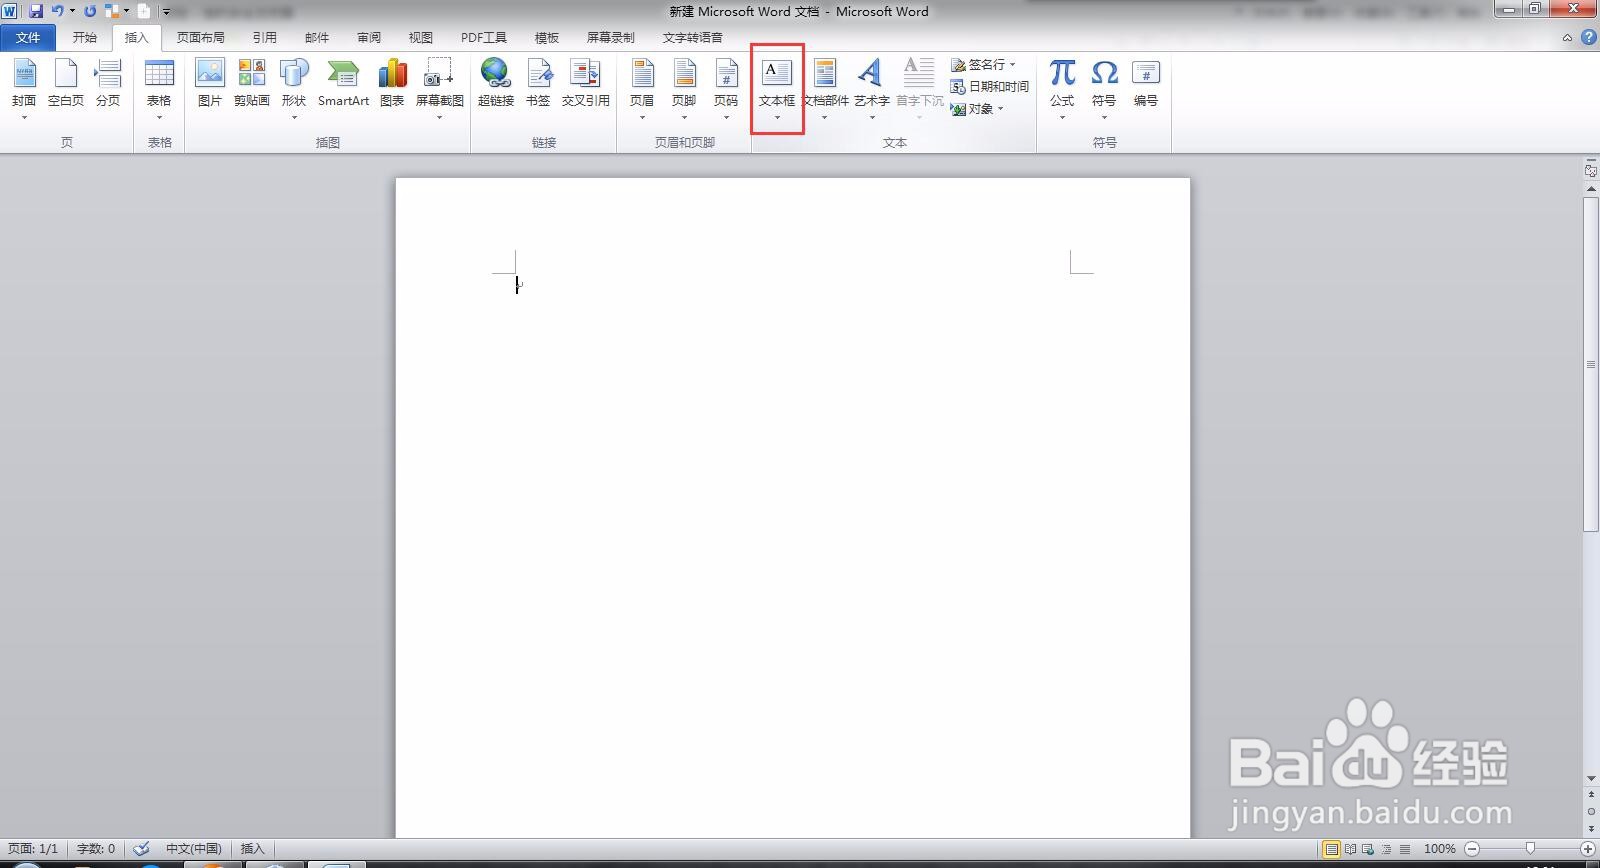
Task: Open the 文字转语音 tab
Action: (693, 38)
